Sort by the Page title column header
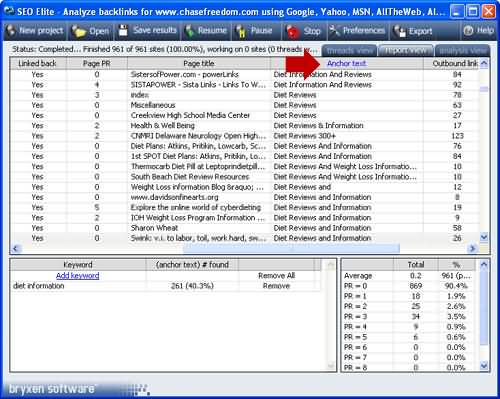The image size is (500, 399). [199, 63]
